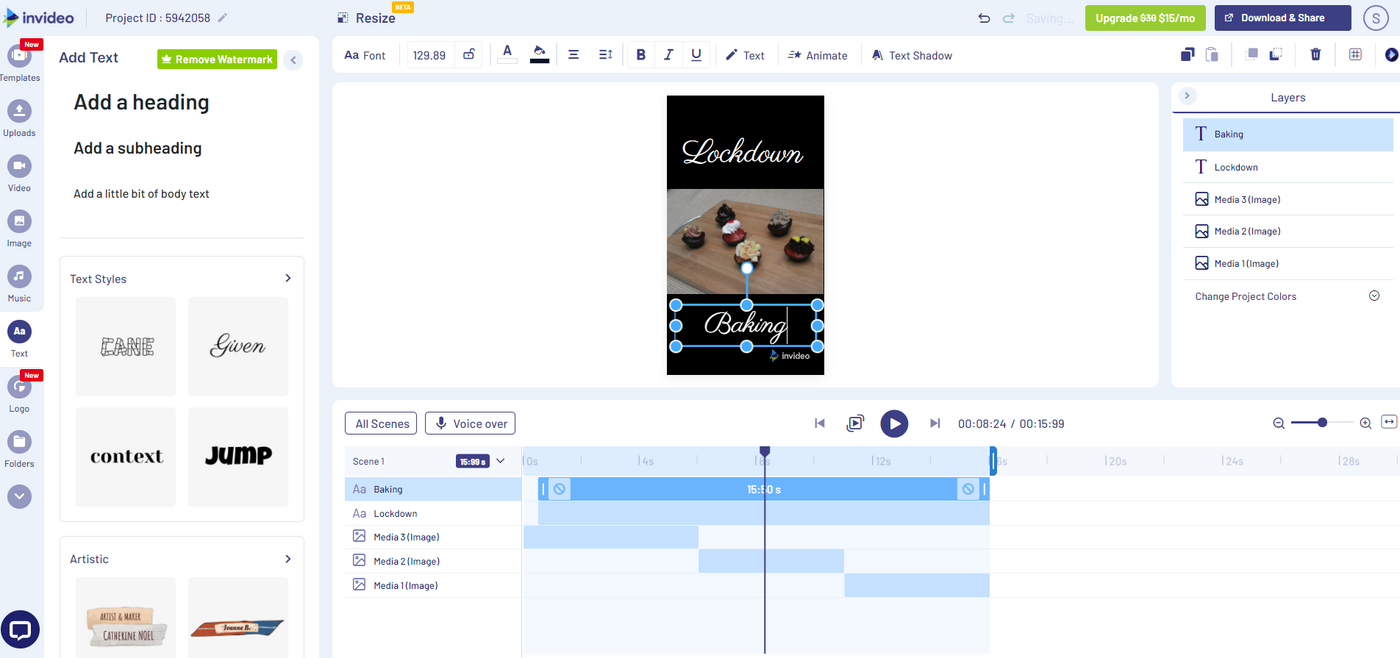Viewport: 1400px width, 658px height.
Task: Click the Download & Share button
Action: 1282,17
